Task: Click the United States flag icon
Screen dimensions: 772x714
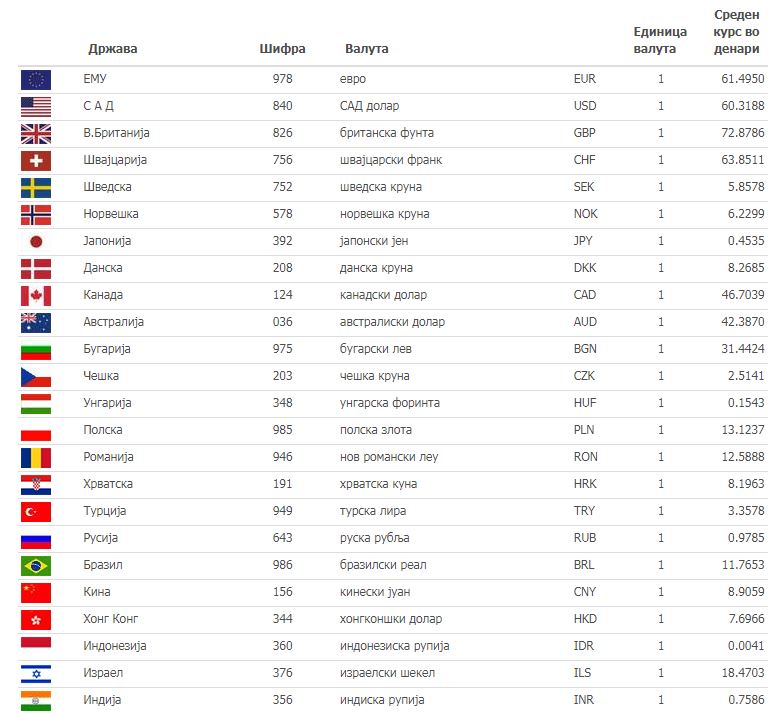Action: coord(35,106)
